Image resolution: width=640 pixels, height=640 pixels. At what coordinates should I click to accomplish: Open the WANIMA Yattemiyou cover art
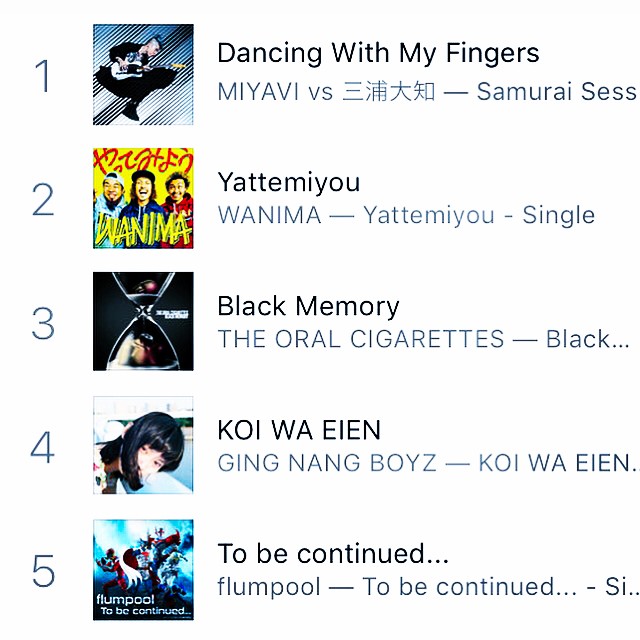click(143, 198)
